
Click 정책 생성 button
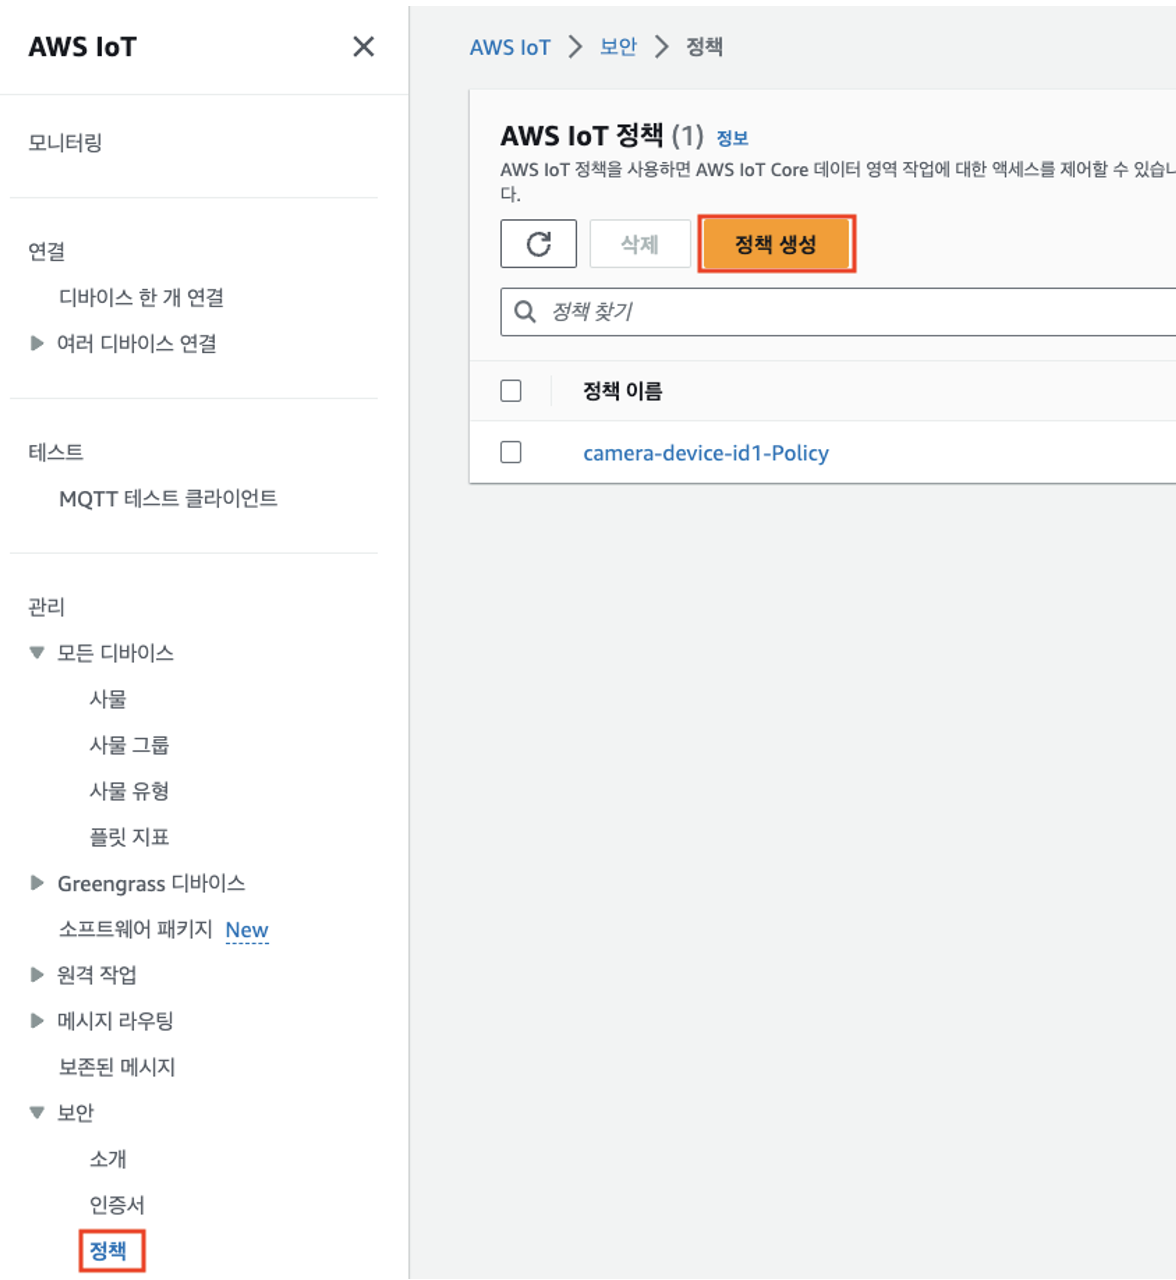pos(776,244)
